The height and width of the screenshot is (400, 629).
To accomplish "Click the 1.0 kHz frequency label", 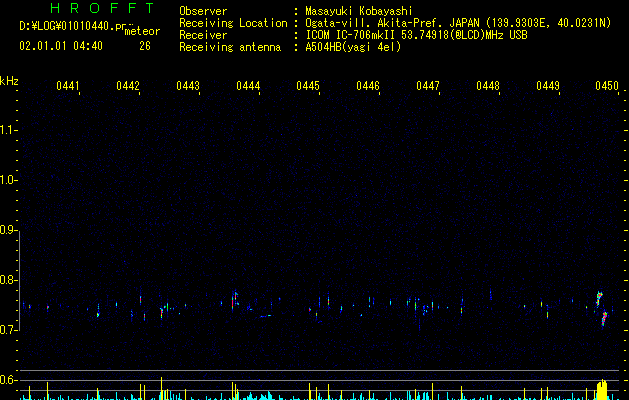I will pyautogui.click(x=8, y=180).
